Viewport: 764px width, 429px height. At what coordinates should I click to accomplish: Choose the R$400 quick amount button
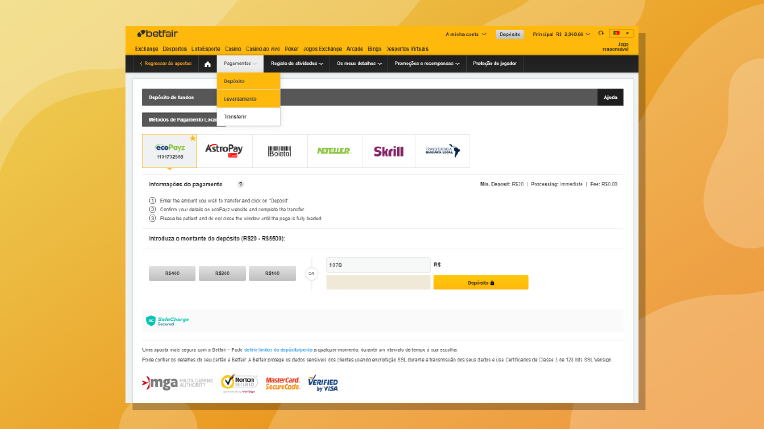tap(172, 273)
